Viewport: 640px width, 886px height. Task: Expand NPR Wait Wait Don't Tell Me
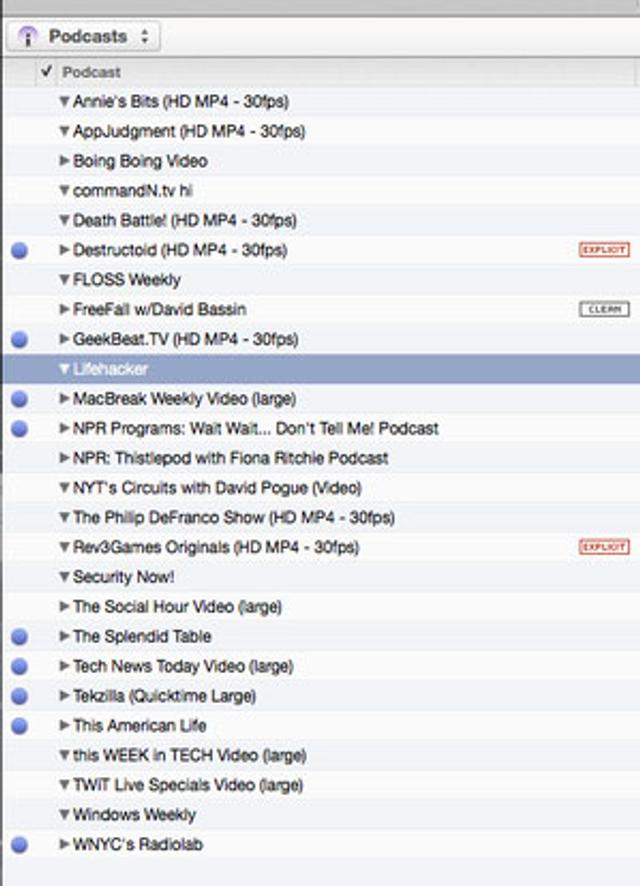(x=64, y=428)
